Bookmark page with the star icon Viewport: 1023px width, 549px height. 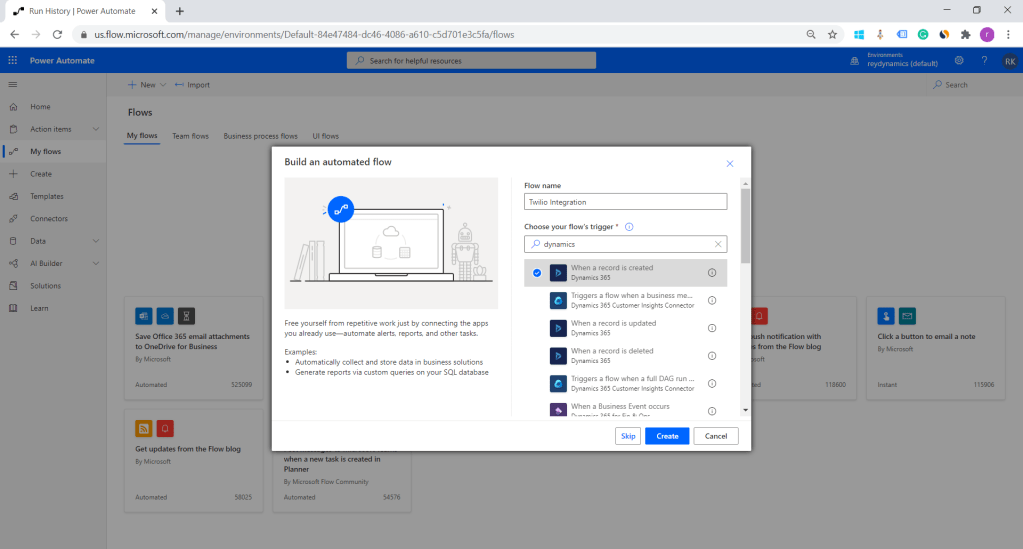[832, 34]
